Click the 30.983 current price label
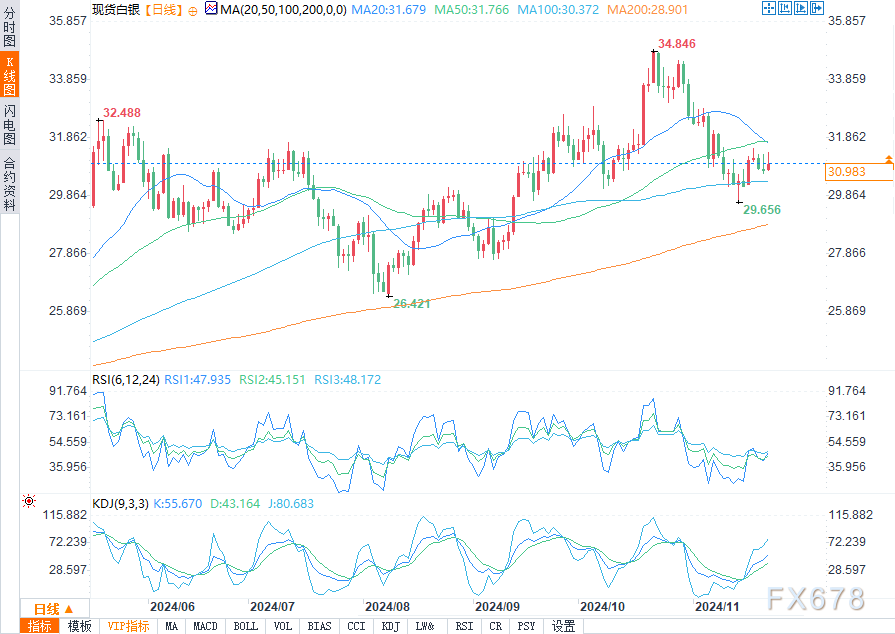Screen dimensions: 895x634 point(846,172)
